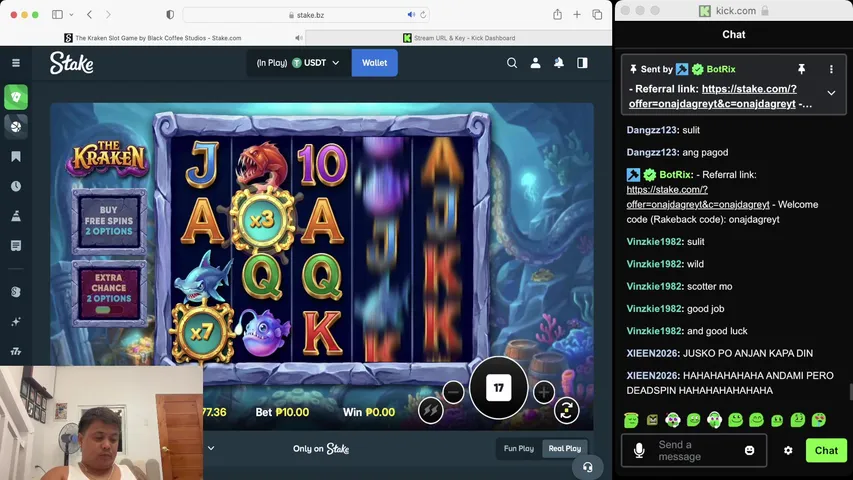Switch to Stream URL & Key tab
853x480 pixels.
coord(459,38)
